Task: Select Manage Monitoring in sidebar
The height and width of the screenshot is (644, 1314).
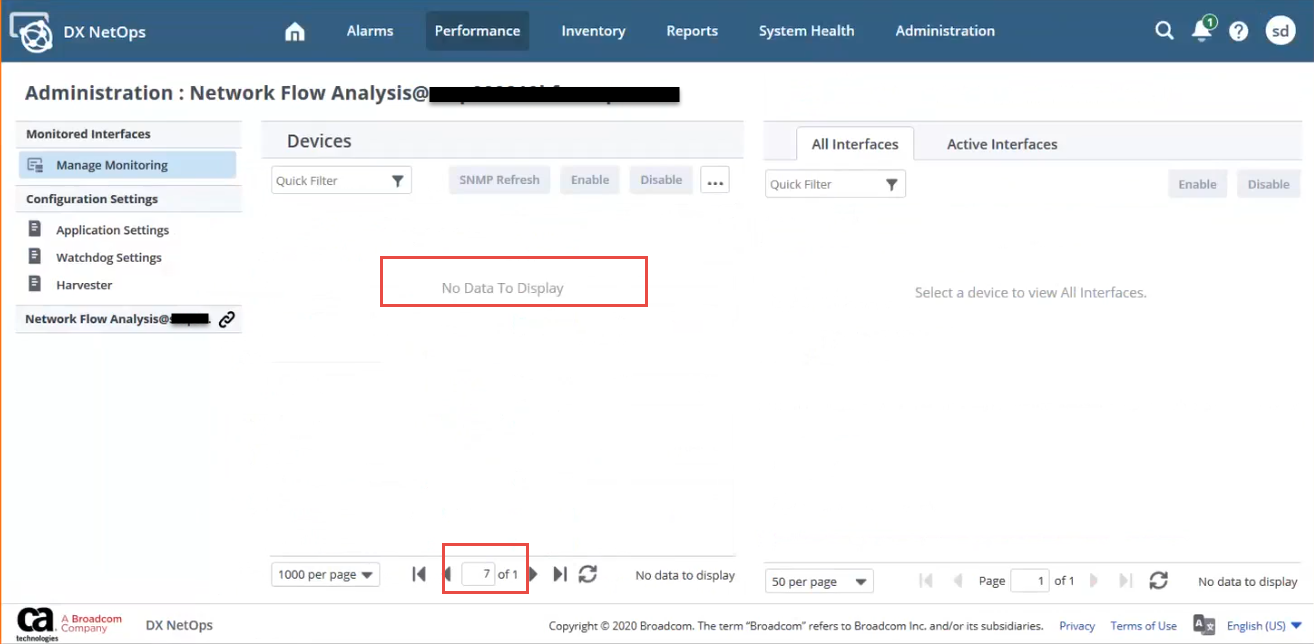Action: click(x=127, y=165)
